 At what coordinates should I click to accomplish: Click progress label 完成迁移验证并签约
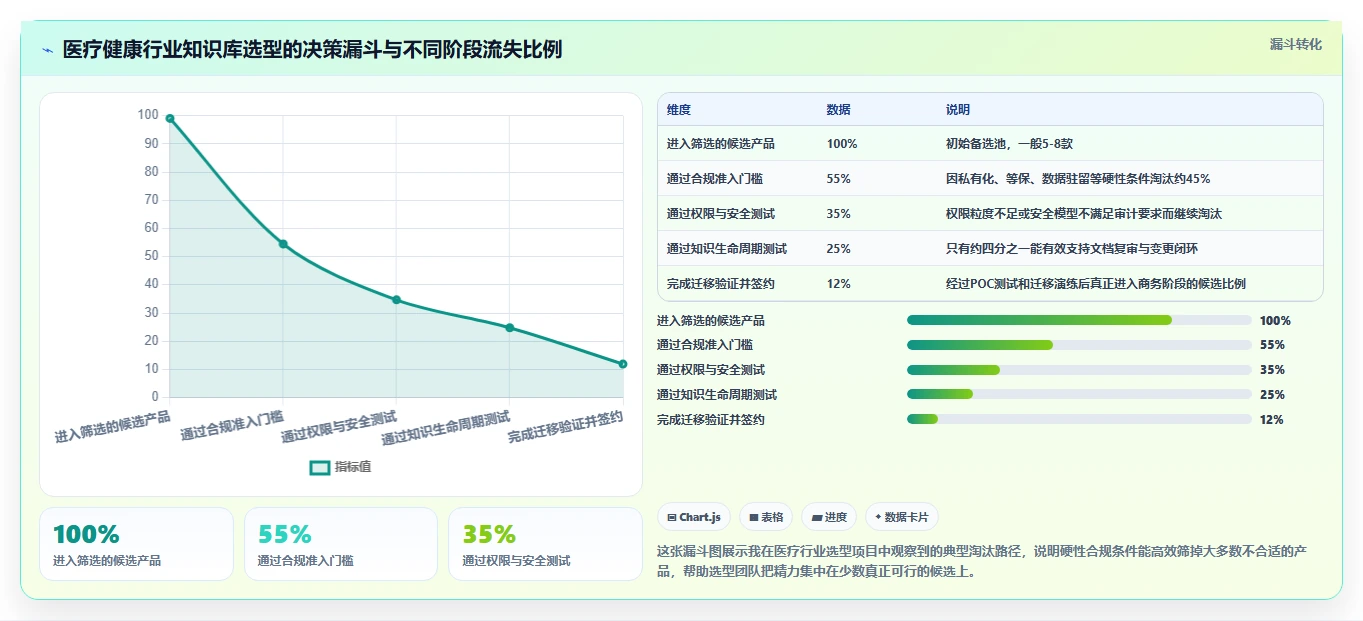point(711,420)
